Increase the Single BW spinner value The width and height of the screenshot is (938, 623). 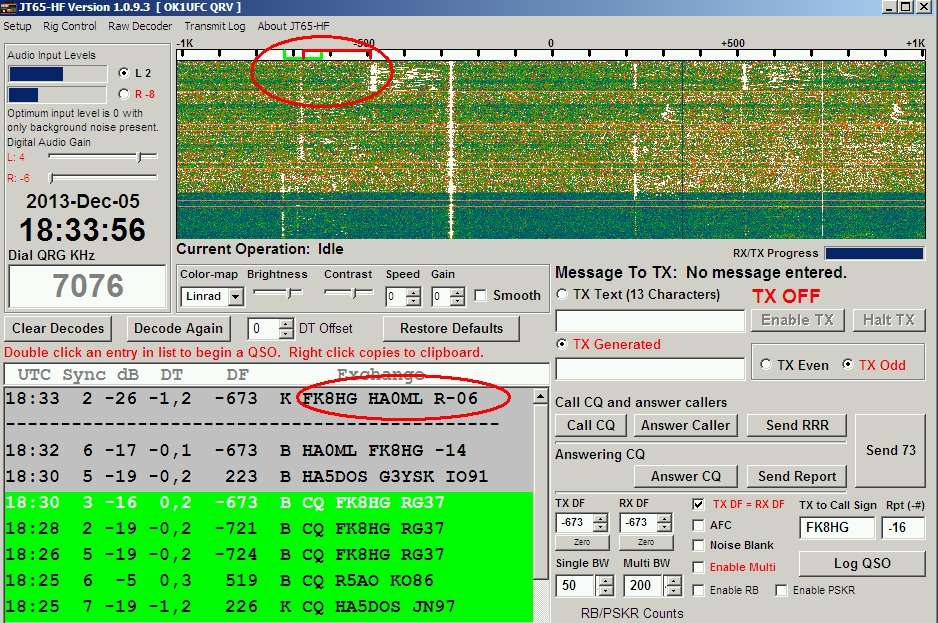(x=600, y=580)
